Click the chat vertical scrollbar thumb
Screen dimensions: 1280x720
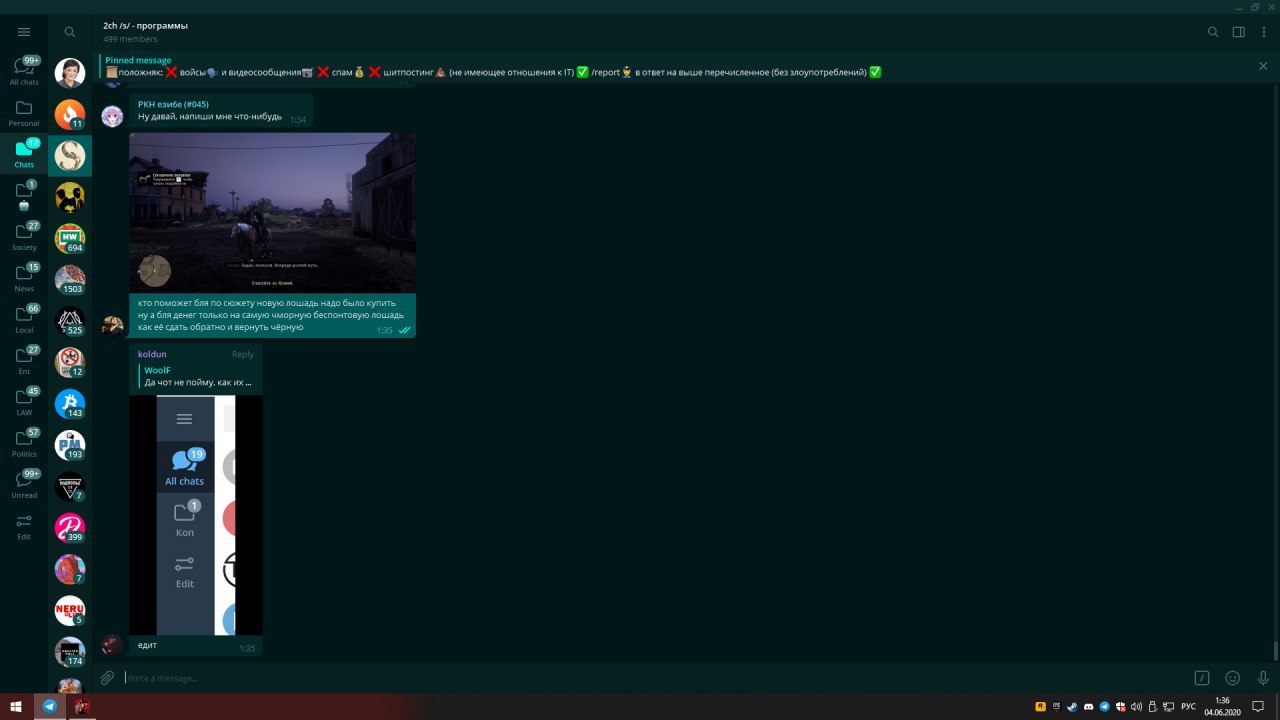point(1276,650)
